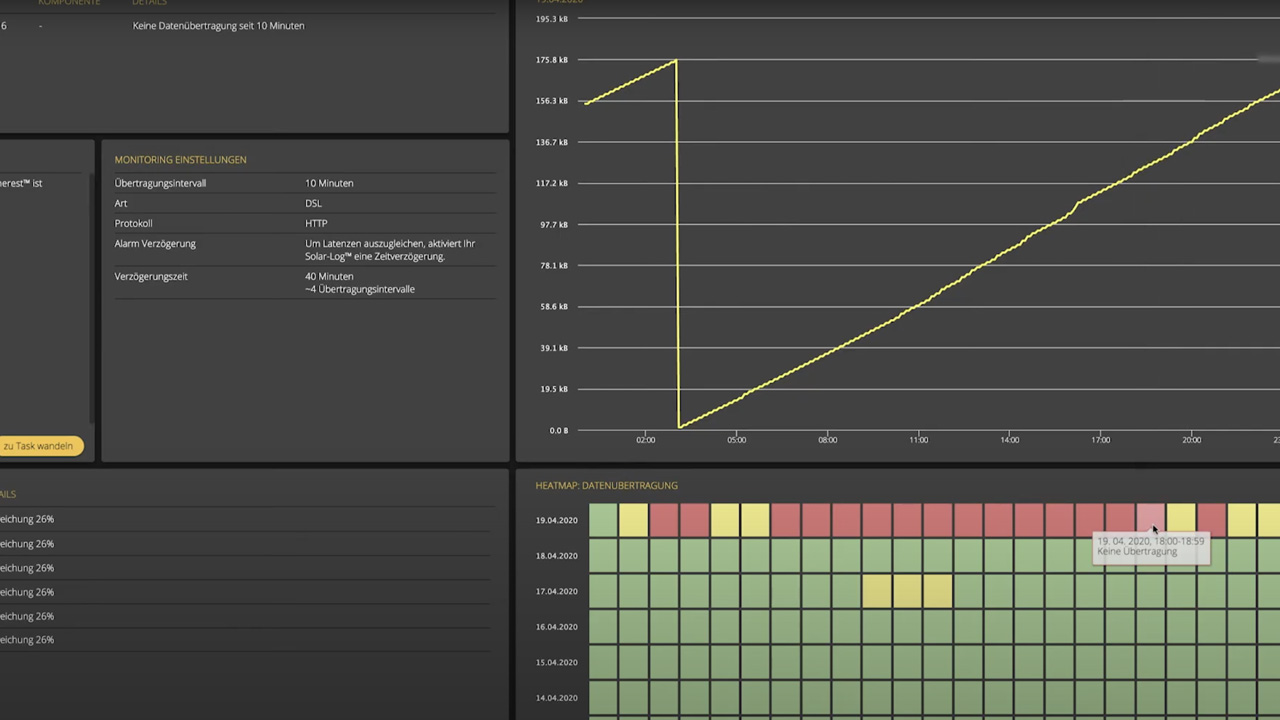Click the '~4 Übertragungsintervalle' text
Viewport: 1280px width, 720px height.
coord(360,289)
